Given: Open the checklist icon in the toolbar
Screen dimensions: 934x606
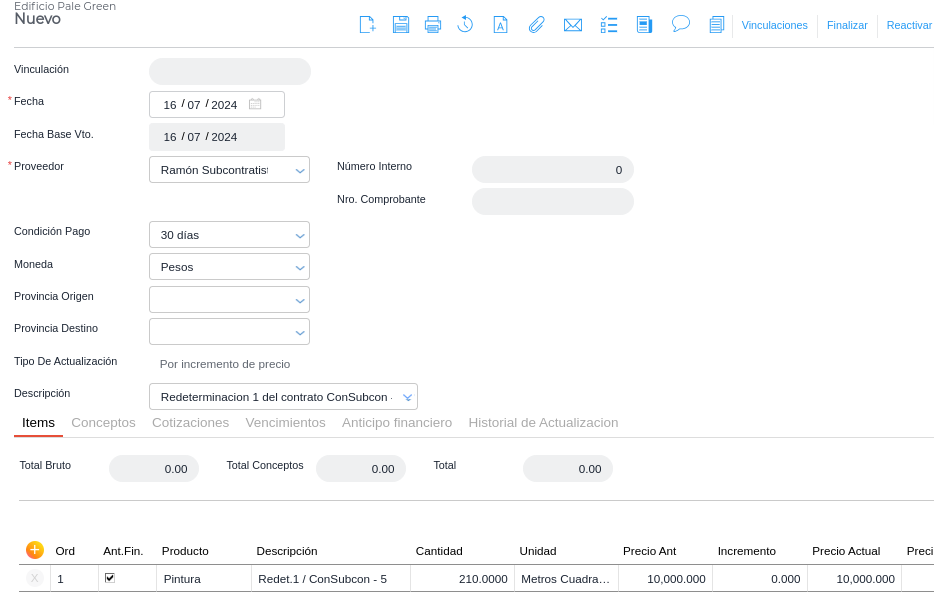Looking at the screenshot, I should (x=609, y=25).
